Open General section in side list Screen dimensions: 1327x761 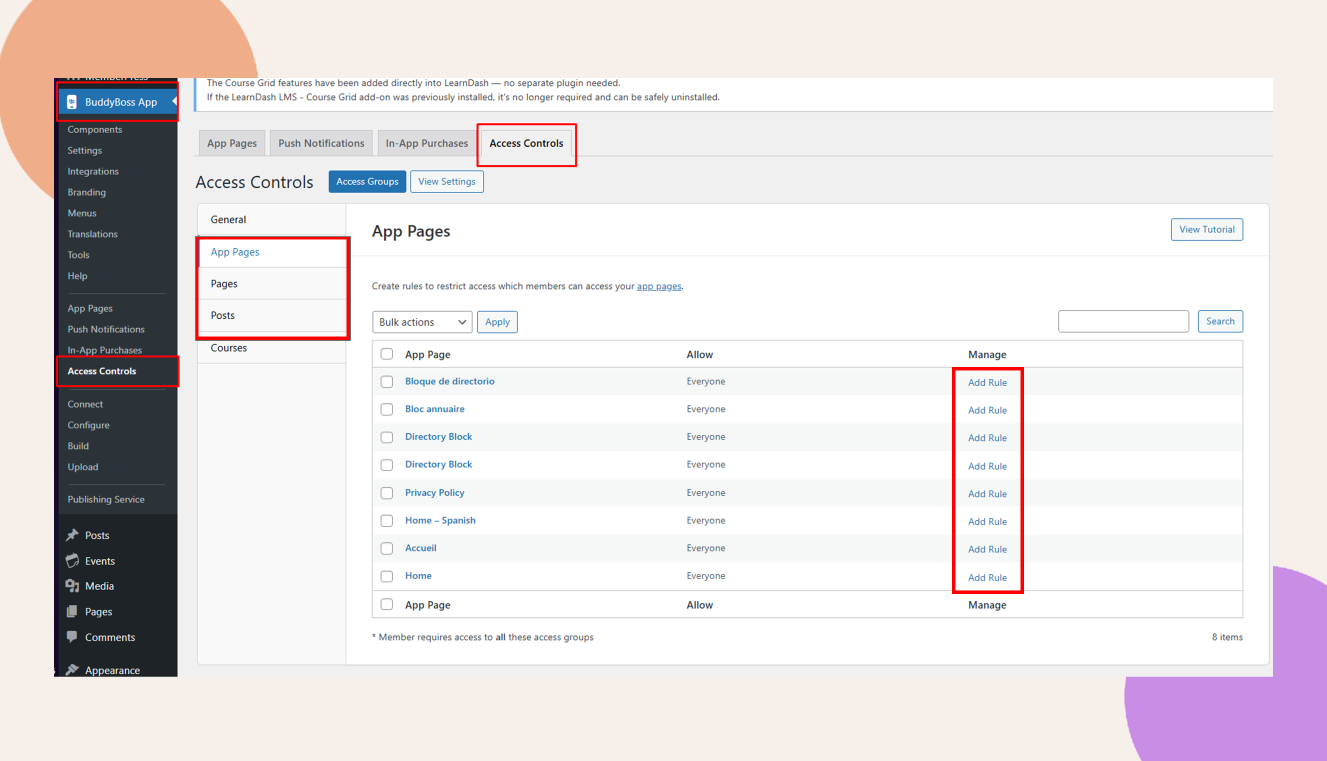click(272, 220)
